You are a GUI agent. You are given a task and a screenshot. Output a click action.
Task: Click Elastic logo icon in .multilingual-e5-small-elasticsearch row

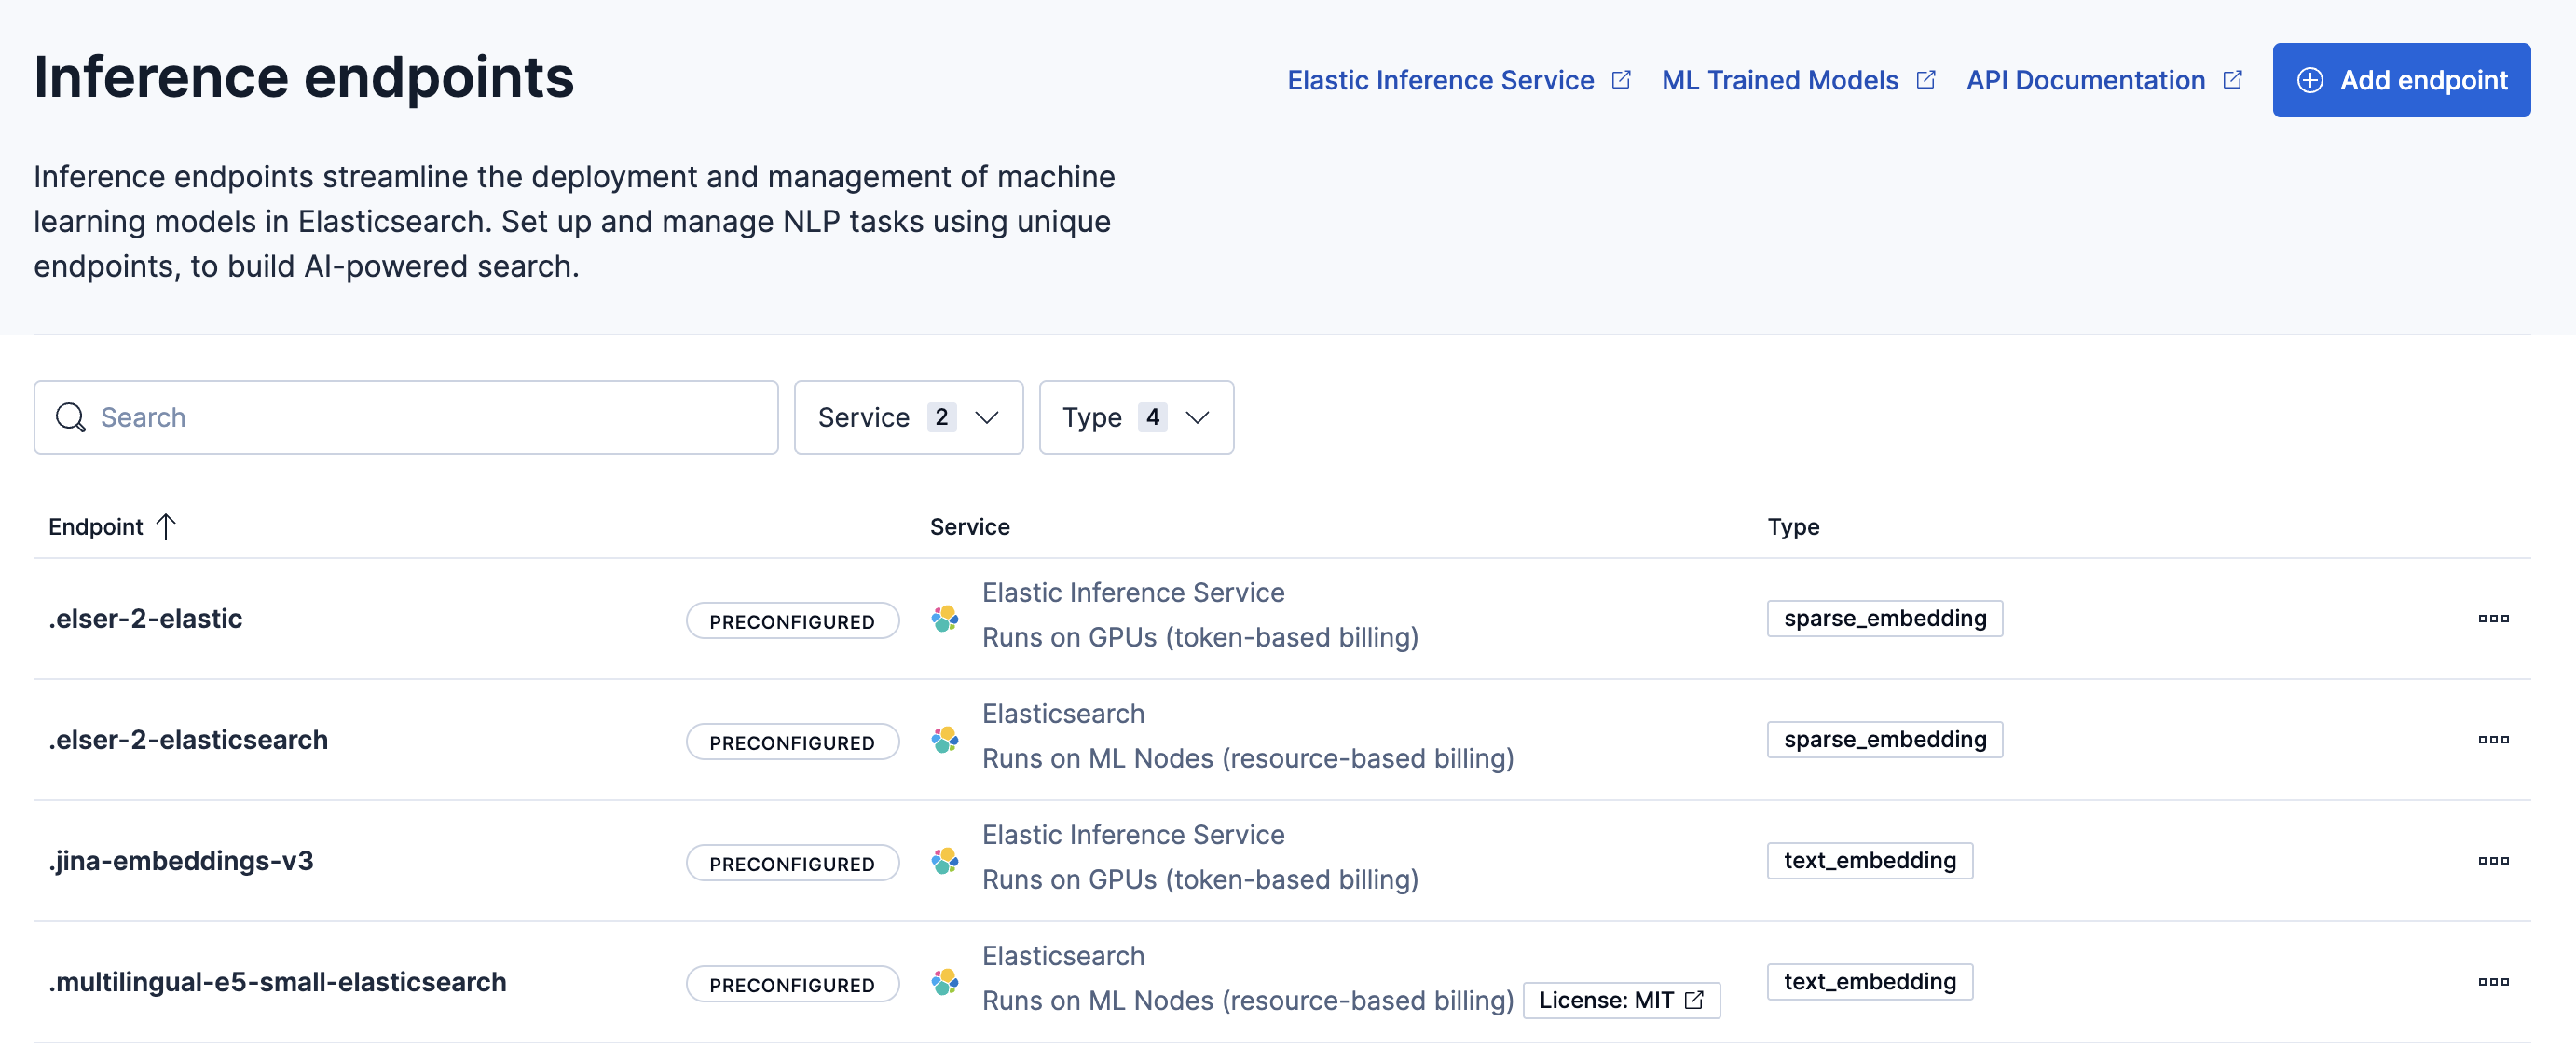(945, 981)
